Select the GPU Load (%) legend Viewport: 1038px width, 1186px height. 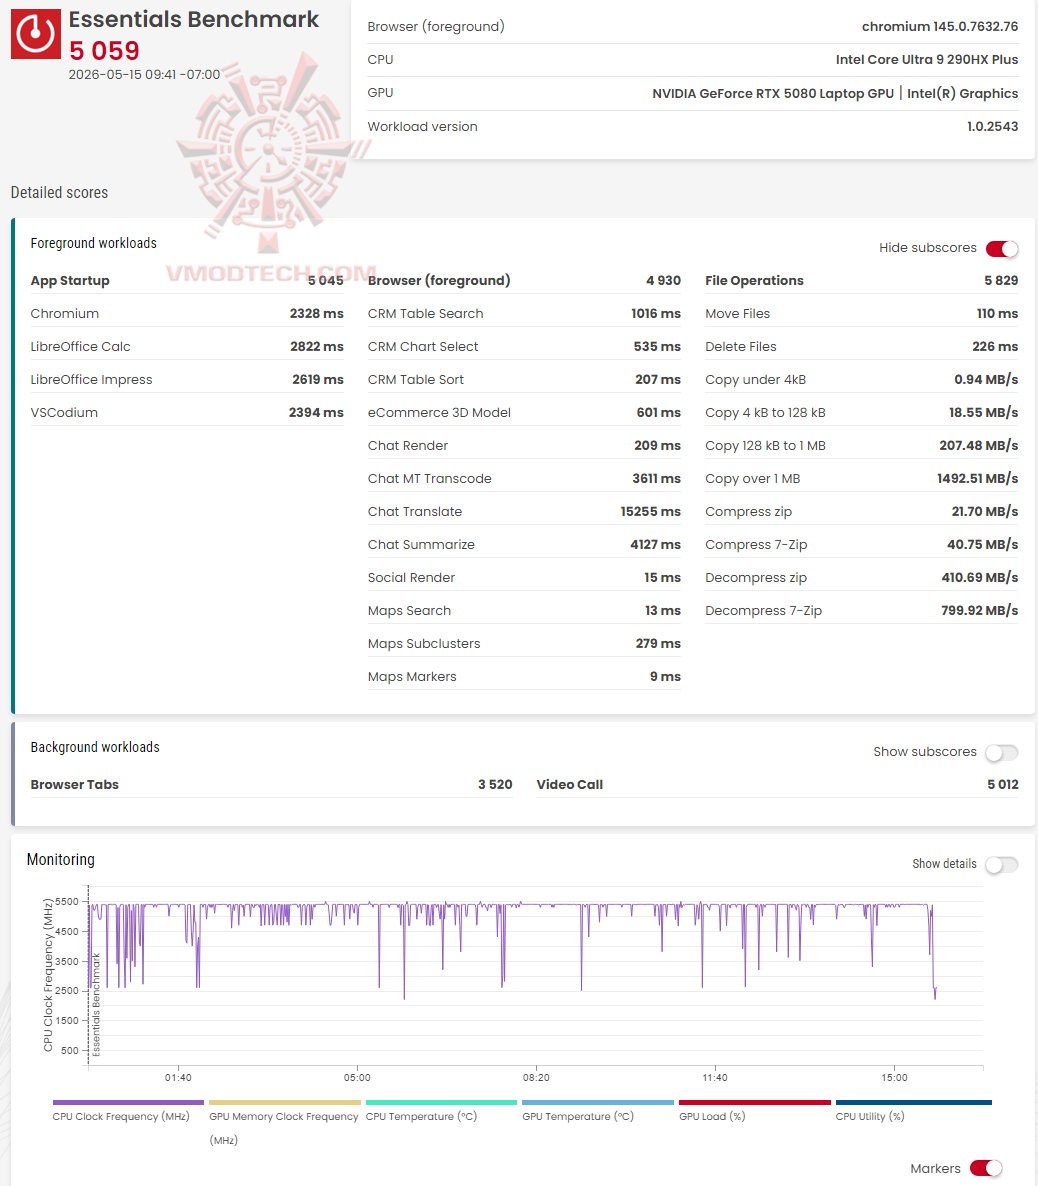point(754,1110)
